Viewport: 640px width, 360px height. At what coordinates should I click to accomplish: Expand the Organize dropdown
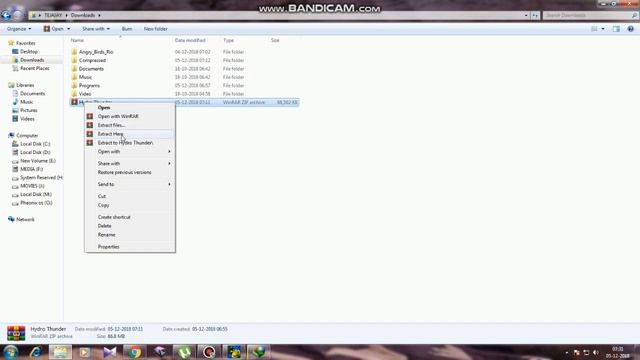[19, 29]
